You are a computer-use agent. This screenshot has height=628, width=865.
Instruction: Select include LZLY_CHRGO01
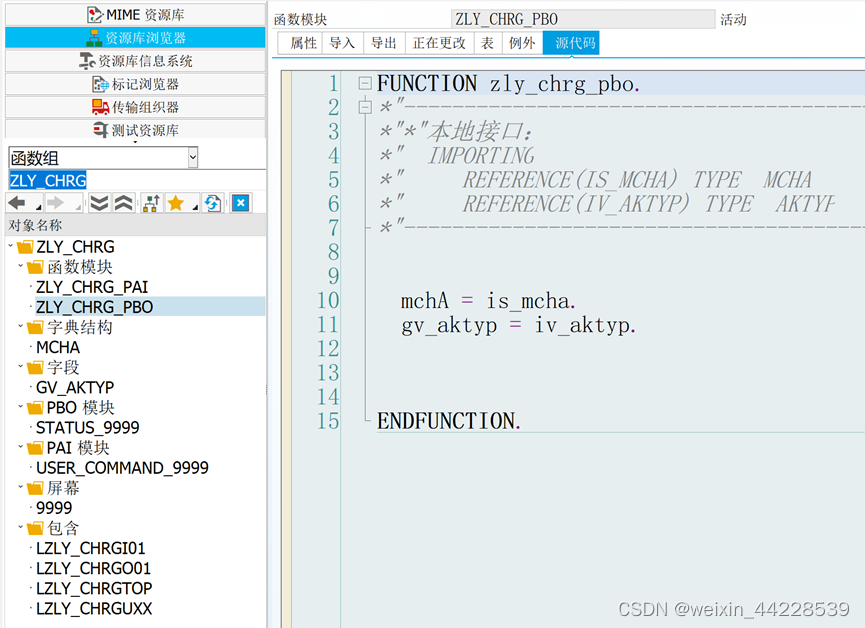click(93, 568)
